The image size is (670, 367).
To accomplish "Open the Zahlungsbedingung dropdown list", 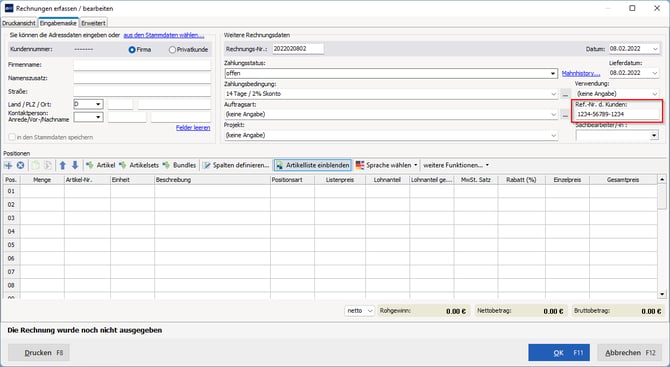I will (553, 94).
